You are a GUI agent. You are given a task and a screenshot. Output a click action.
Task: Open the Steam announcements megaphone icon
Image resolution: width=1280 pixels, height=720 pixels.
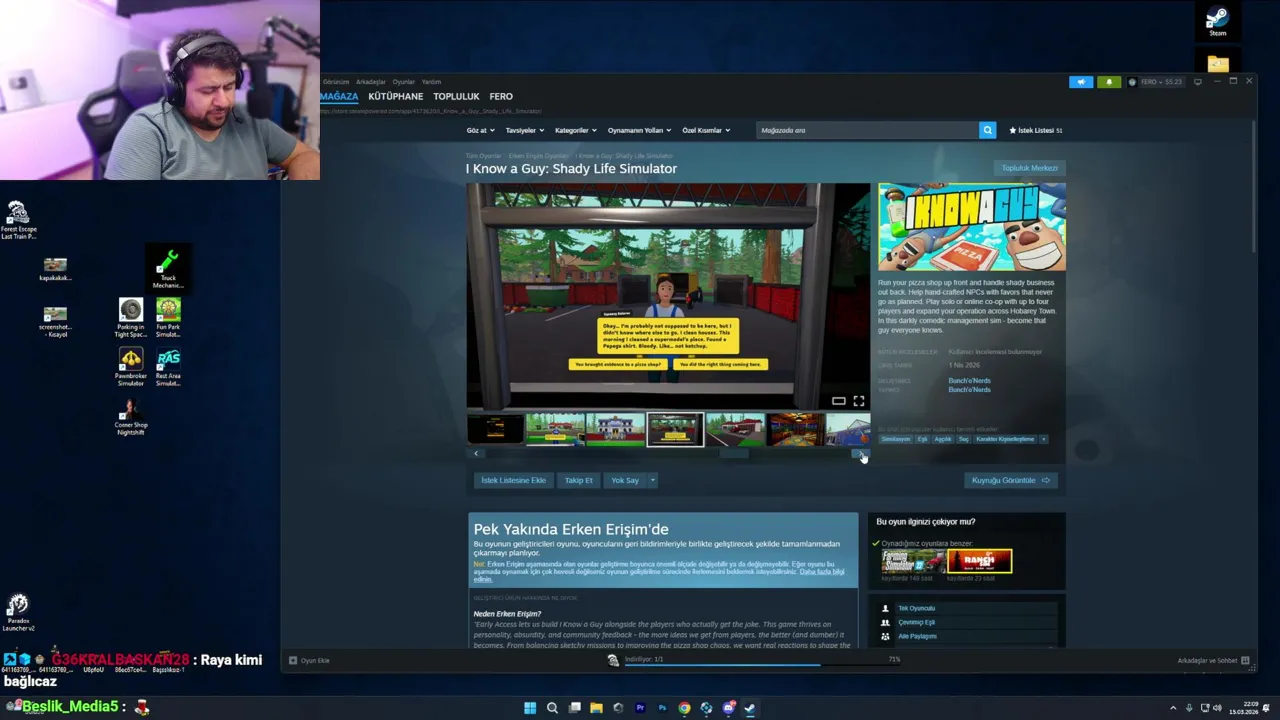(1081, 82)
